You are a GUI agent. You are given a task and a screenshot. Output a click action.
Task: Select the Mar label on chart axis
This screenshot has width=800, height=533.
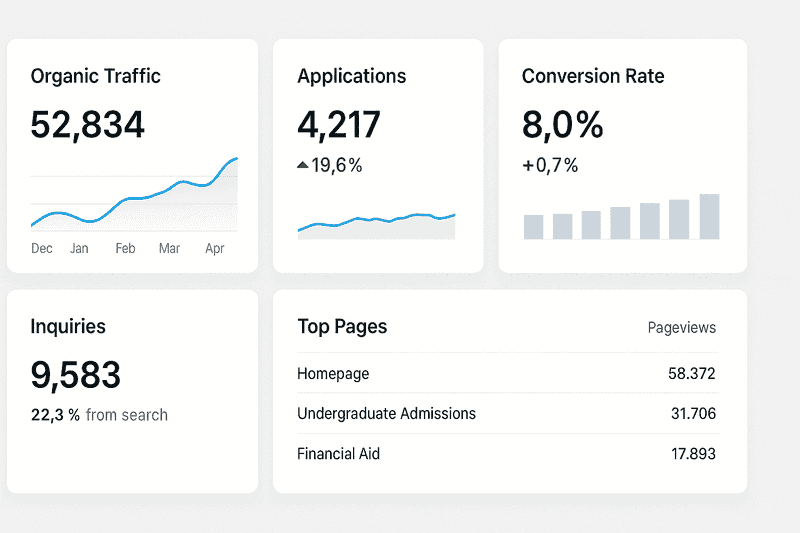coord(169,248)
